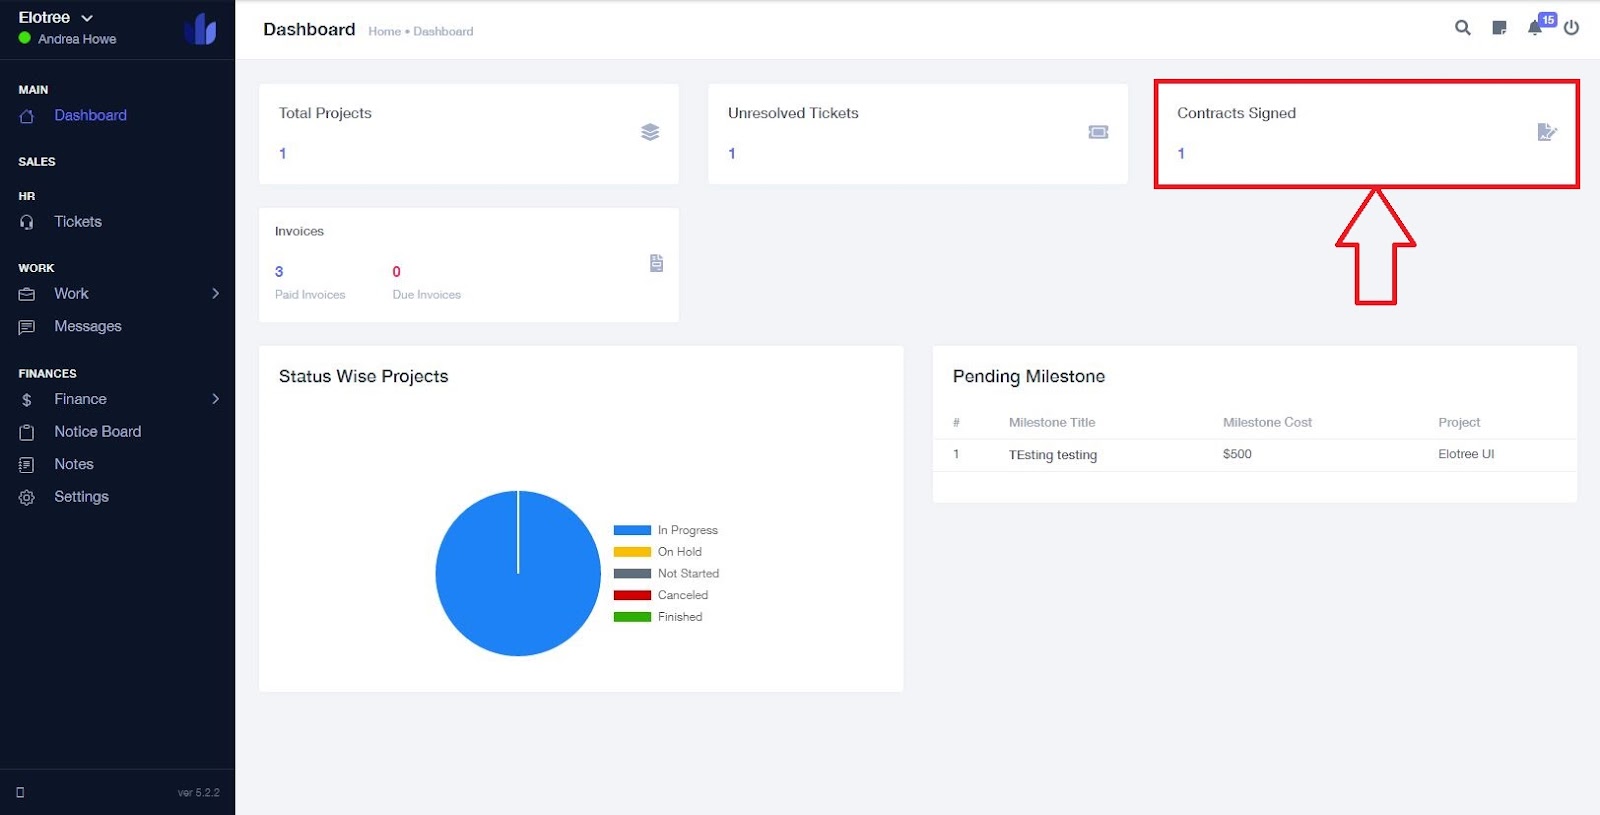Click the Unresolved Tickets card title

tap(793, 113)
